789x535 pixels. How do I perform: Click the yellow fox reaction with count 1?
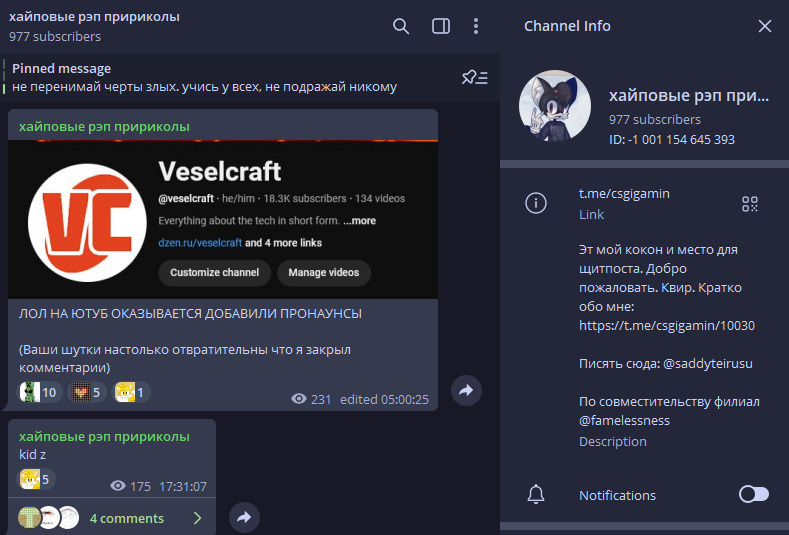(131, 392)
